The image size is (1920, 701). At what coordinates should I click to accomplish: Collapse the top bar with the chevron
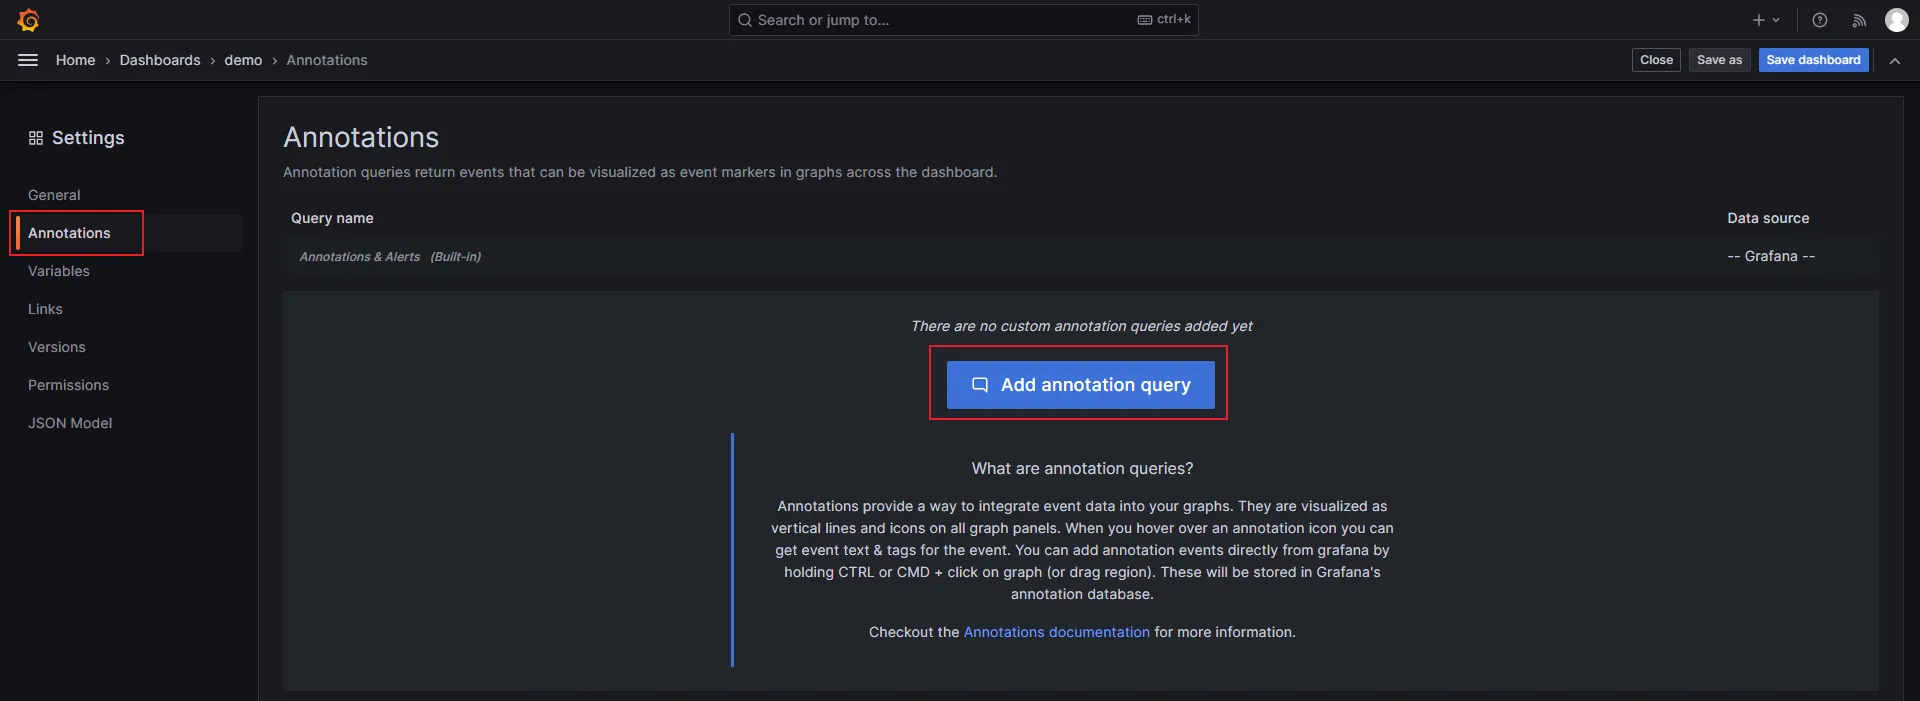[1895, 60]
